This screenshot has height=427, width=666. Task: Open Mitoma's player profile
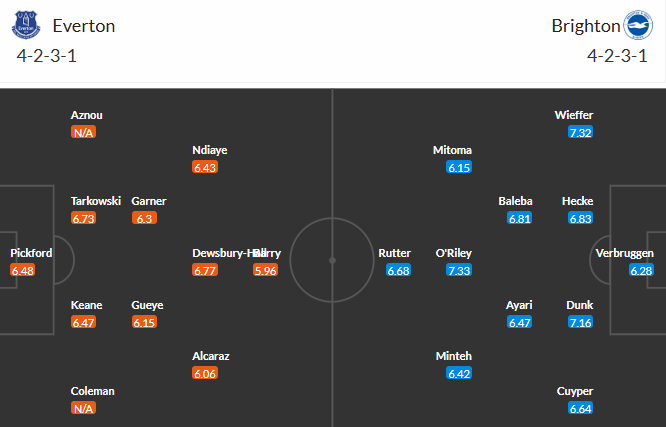tap(452, 150)
